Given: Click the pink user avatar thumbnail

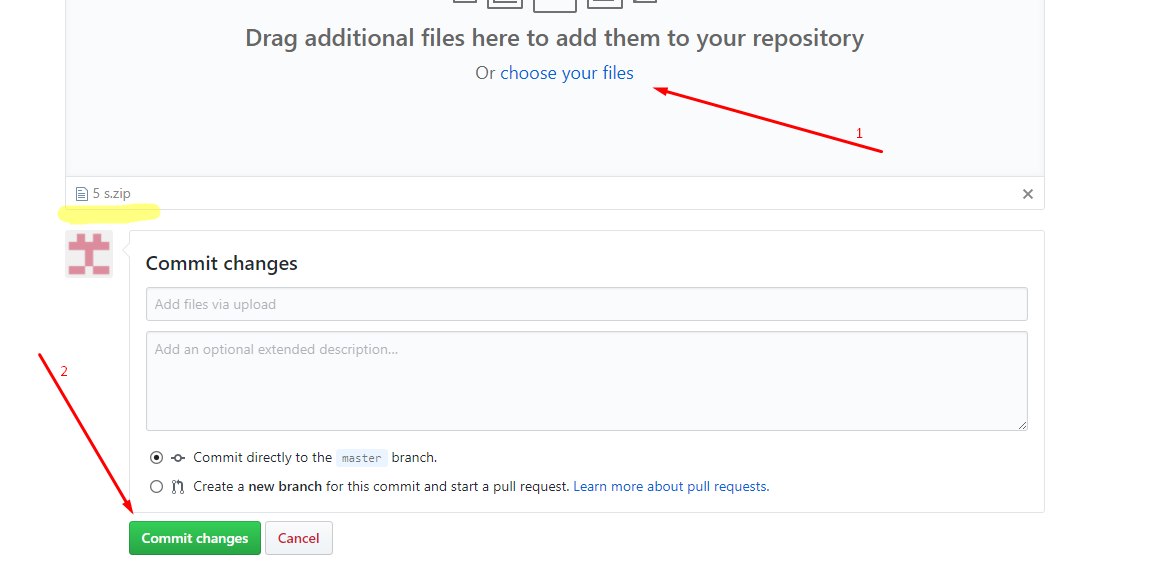Looking at the screenshot, I should 89,254.
